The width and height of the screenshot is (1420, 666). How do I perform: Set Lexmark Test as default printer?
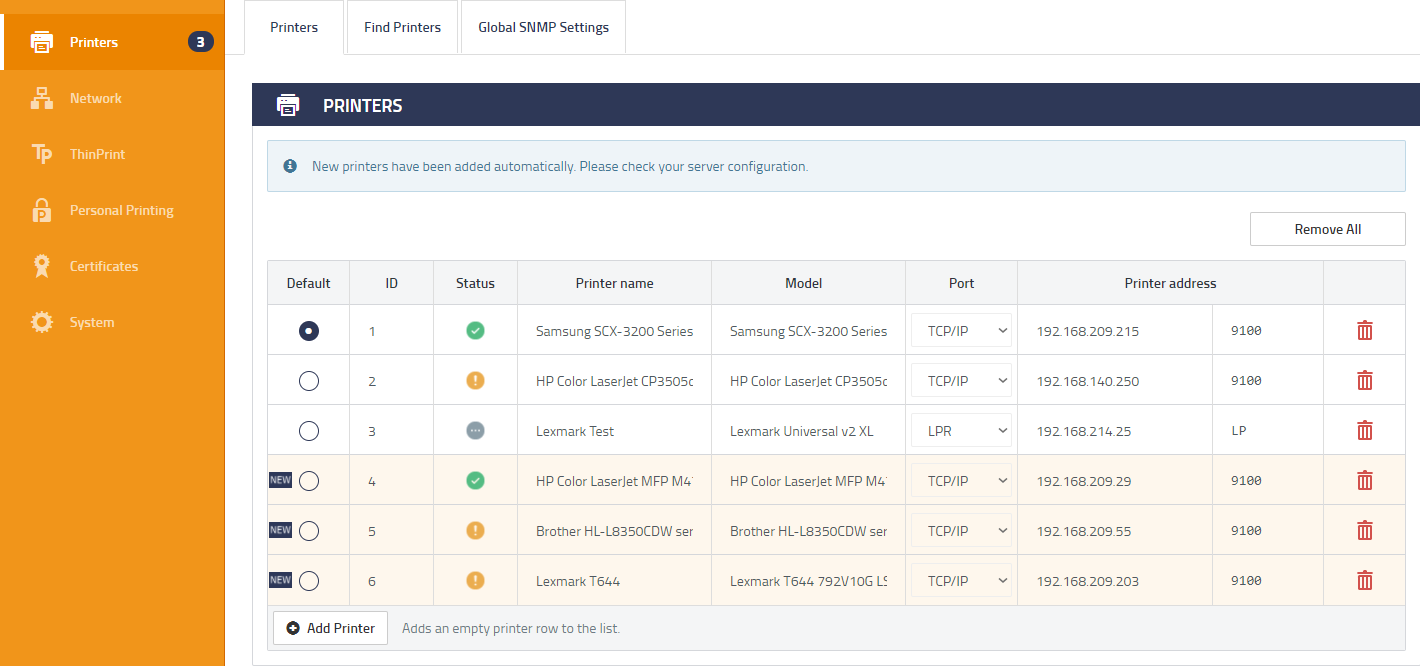309,430
